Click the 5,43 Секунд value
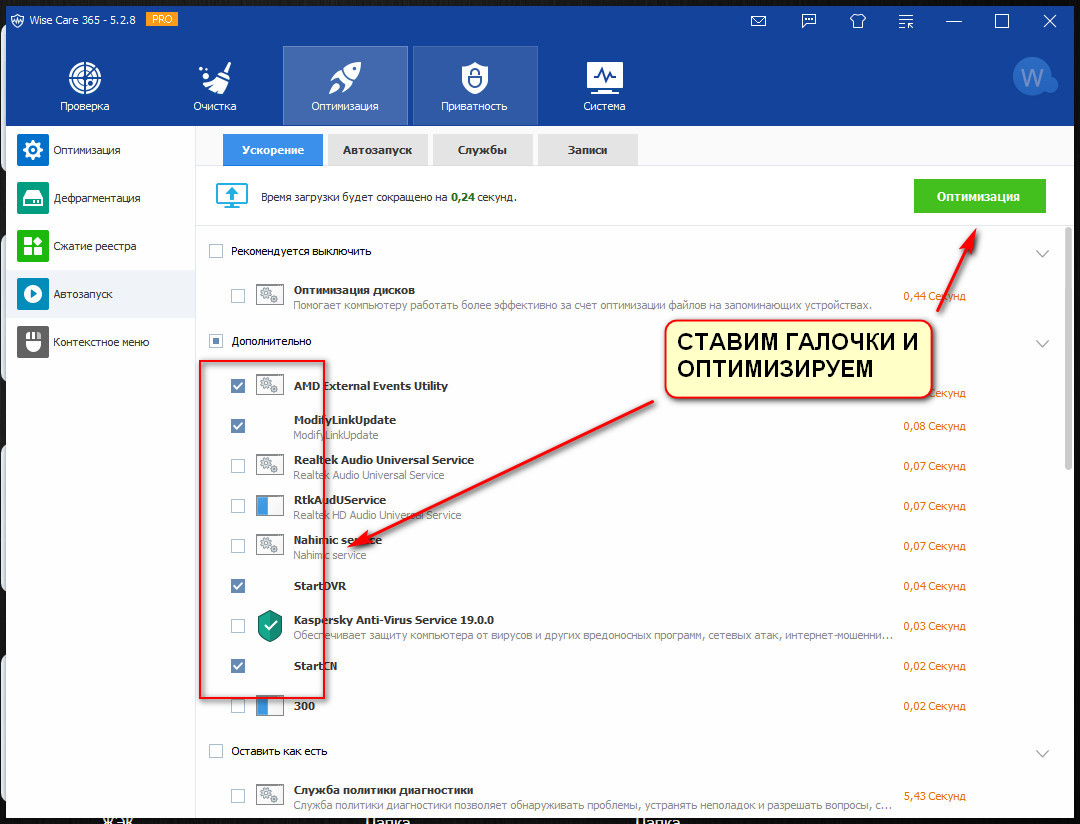This screenshot has width=1080, height=824. 934,796
